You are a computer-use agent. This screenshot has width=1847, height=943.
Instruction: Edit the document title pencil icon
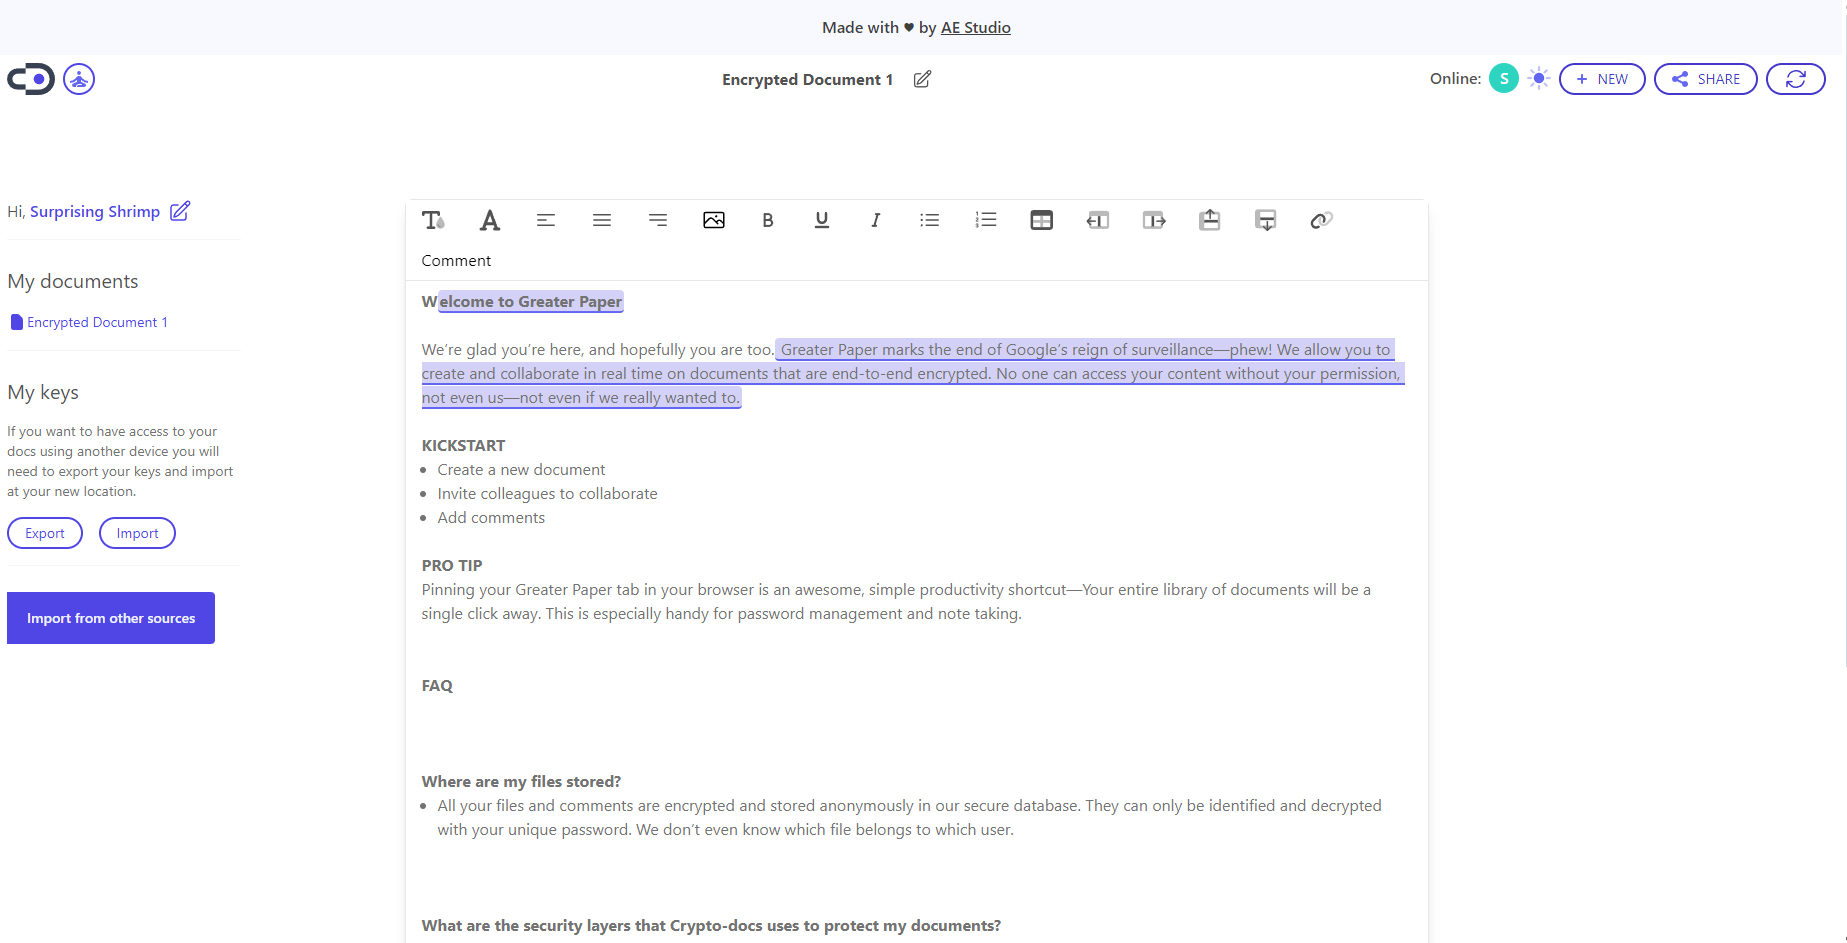point(922,79)
